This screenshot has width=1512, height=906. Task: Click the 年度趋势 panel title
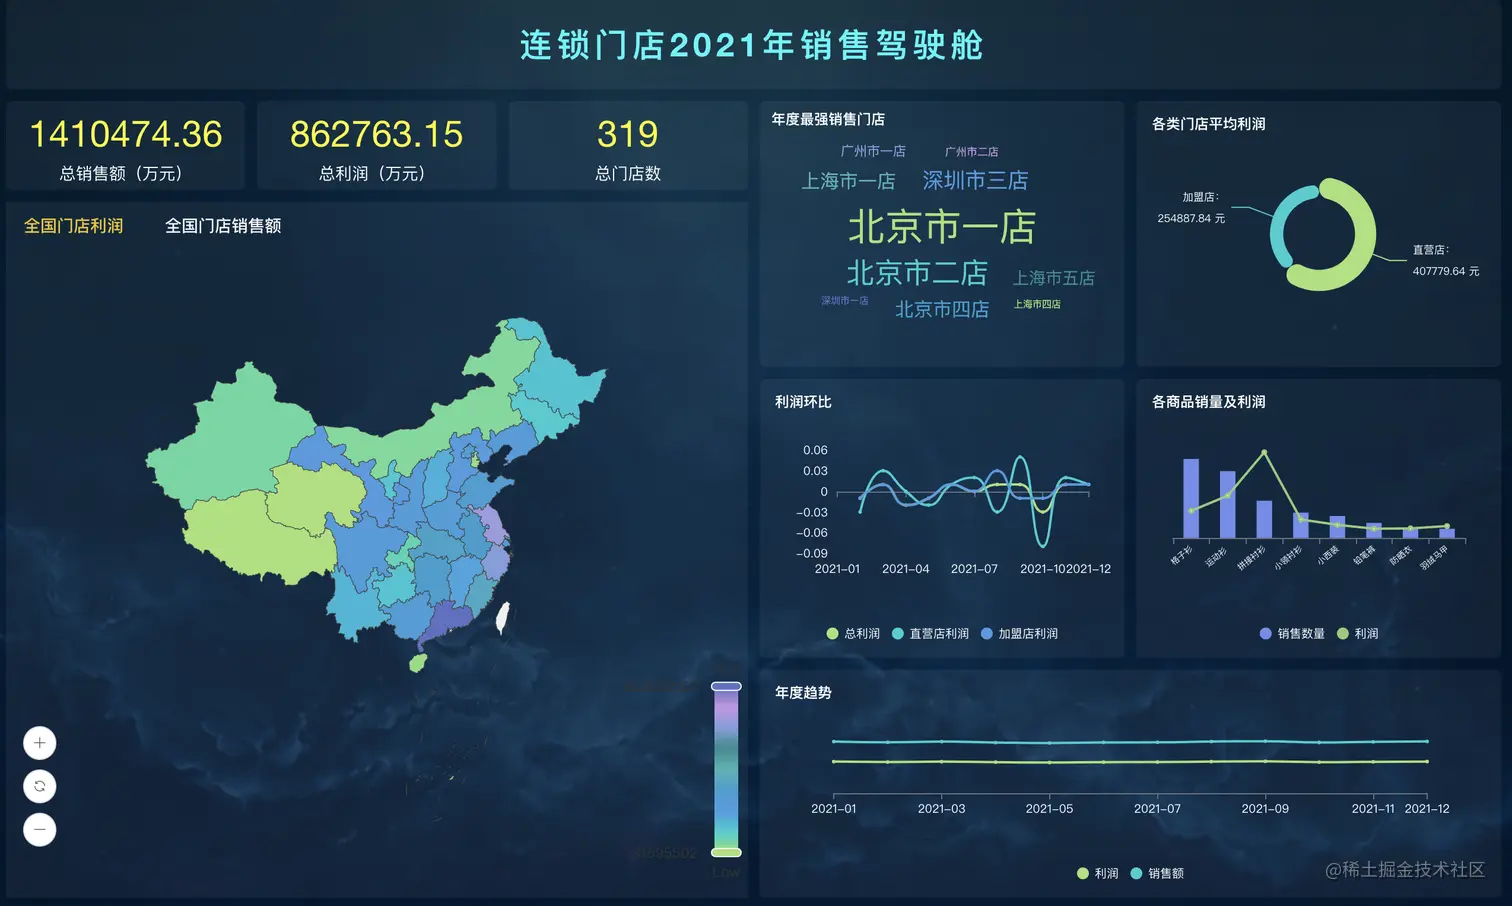803,692
